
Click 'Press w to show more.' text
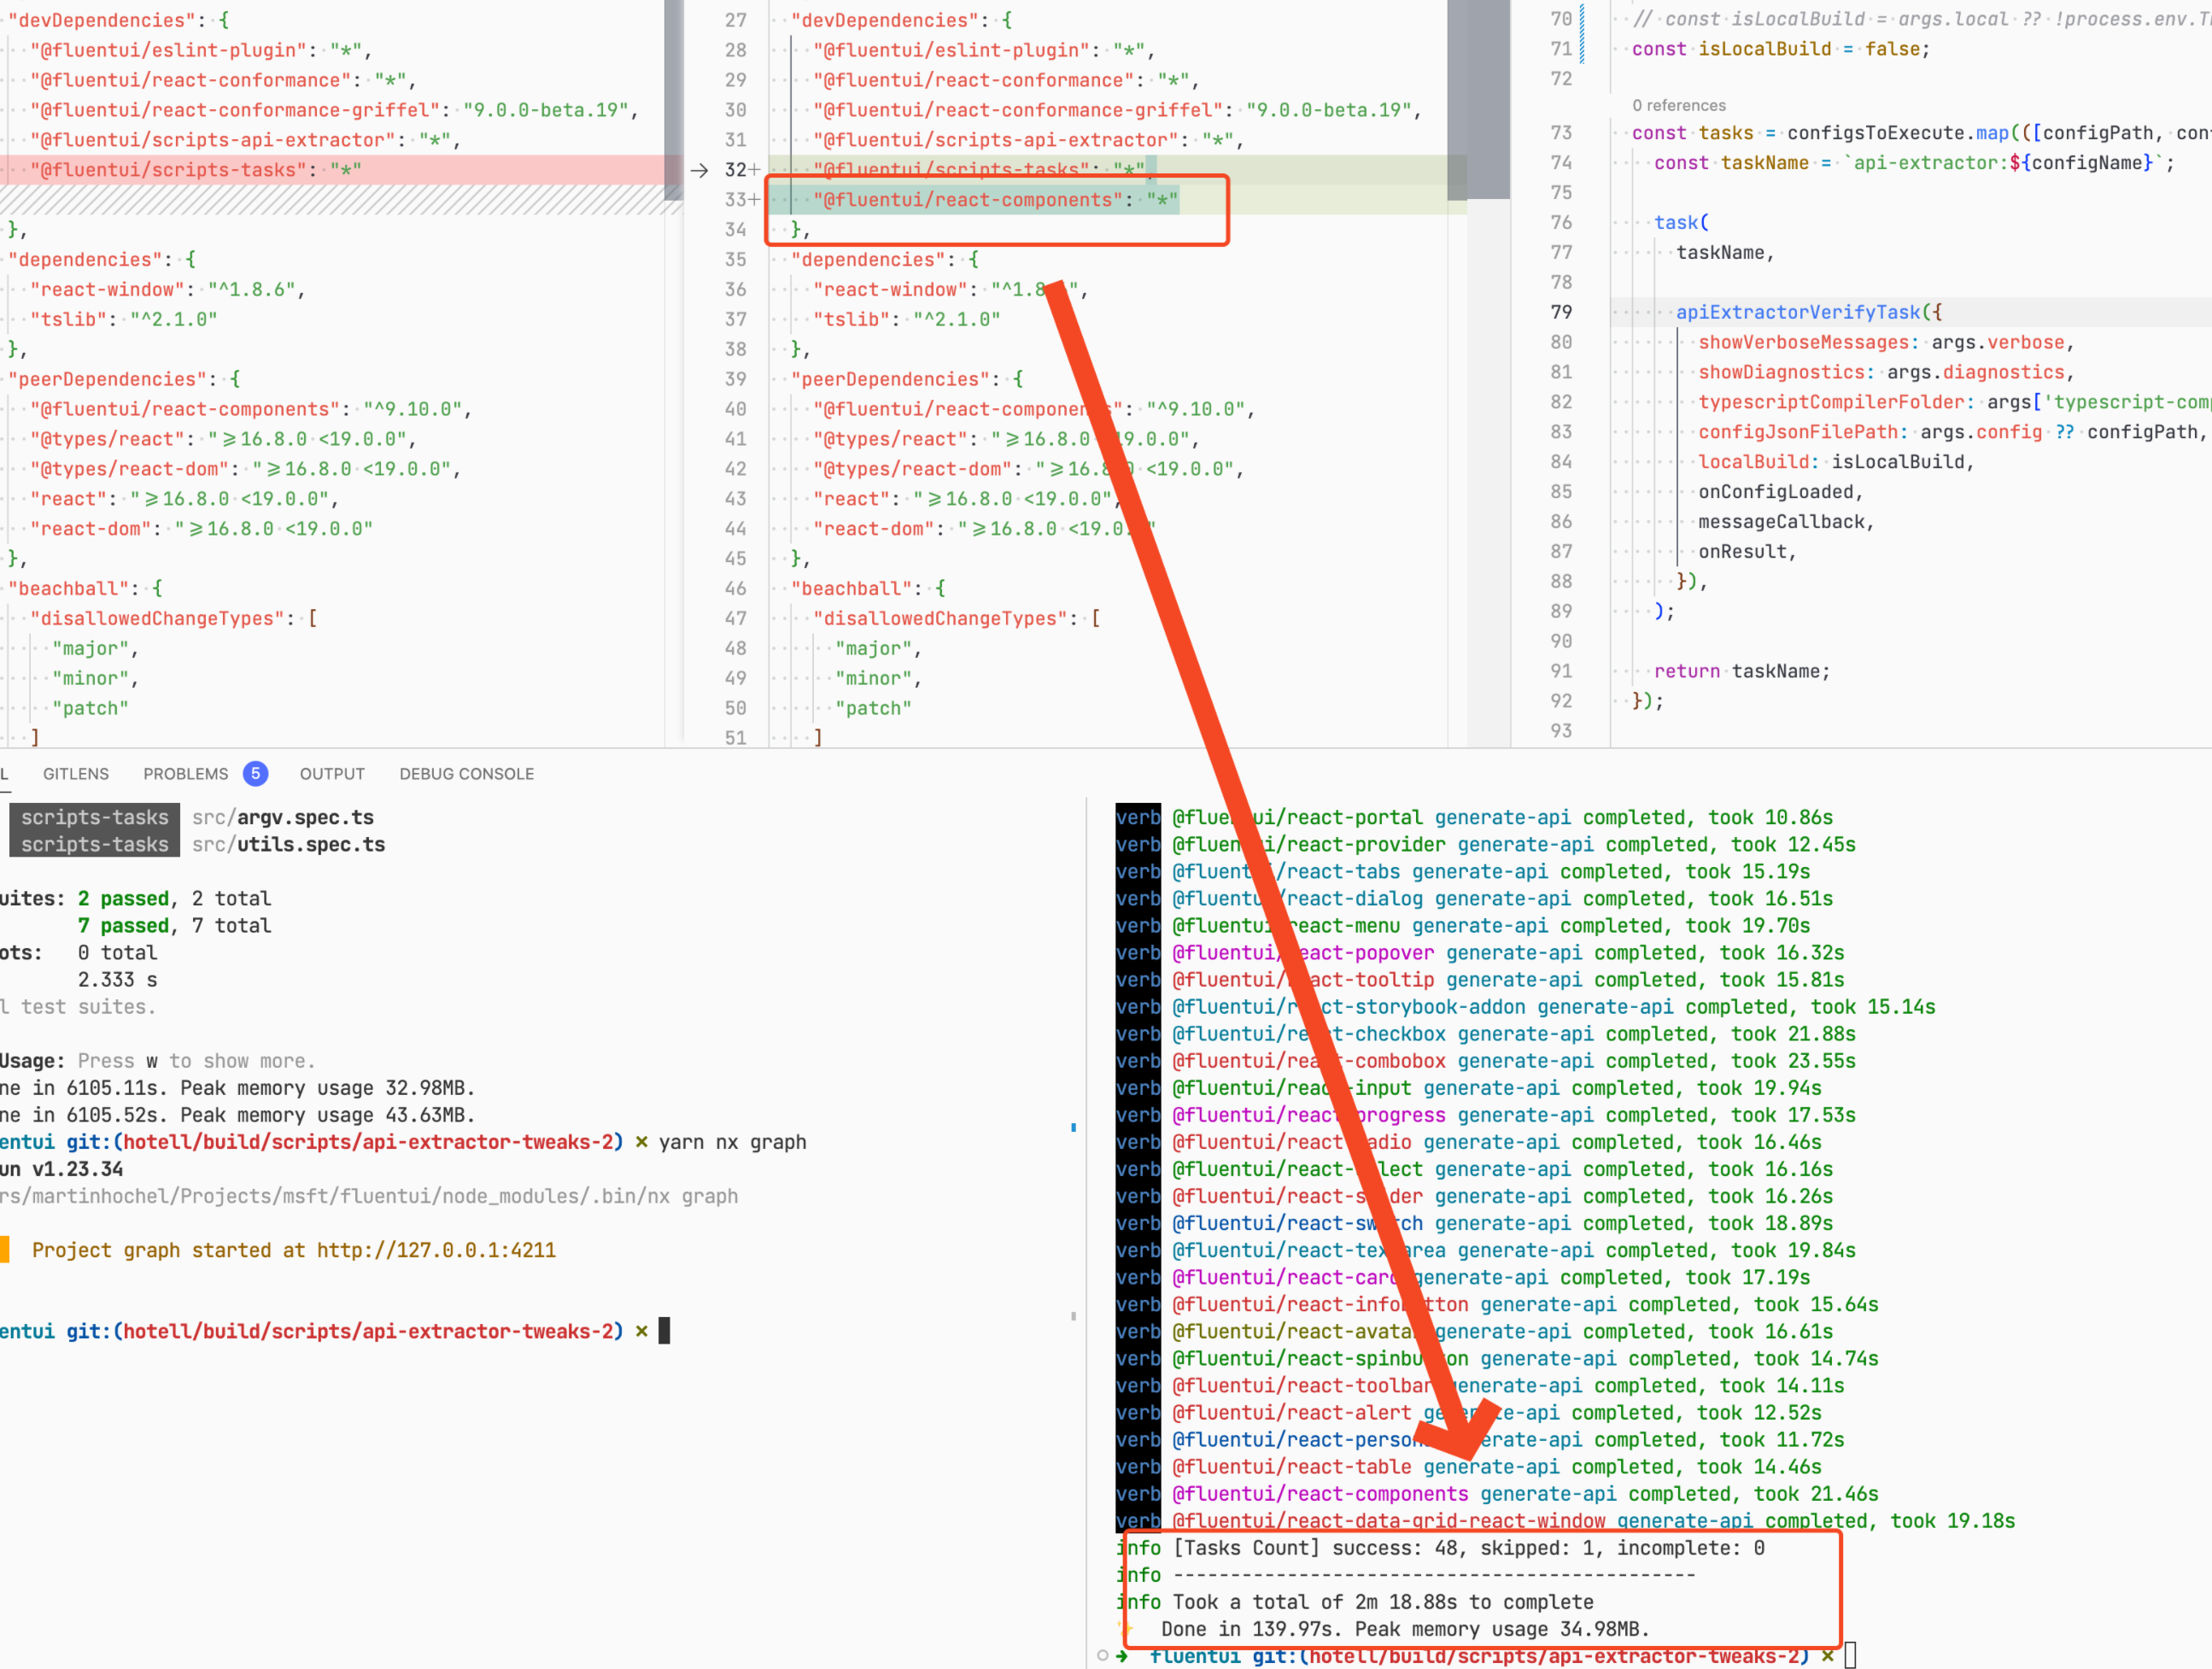tap(196, 1061)
